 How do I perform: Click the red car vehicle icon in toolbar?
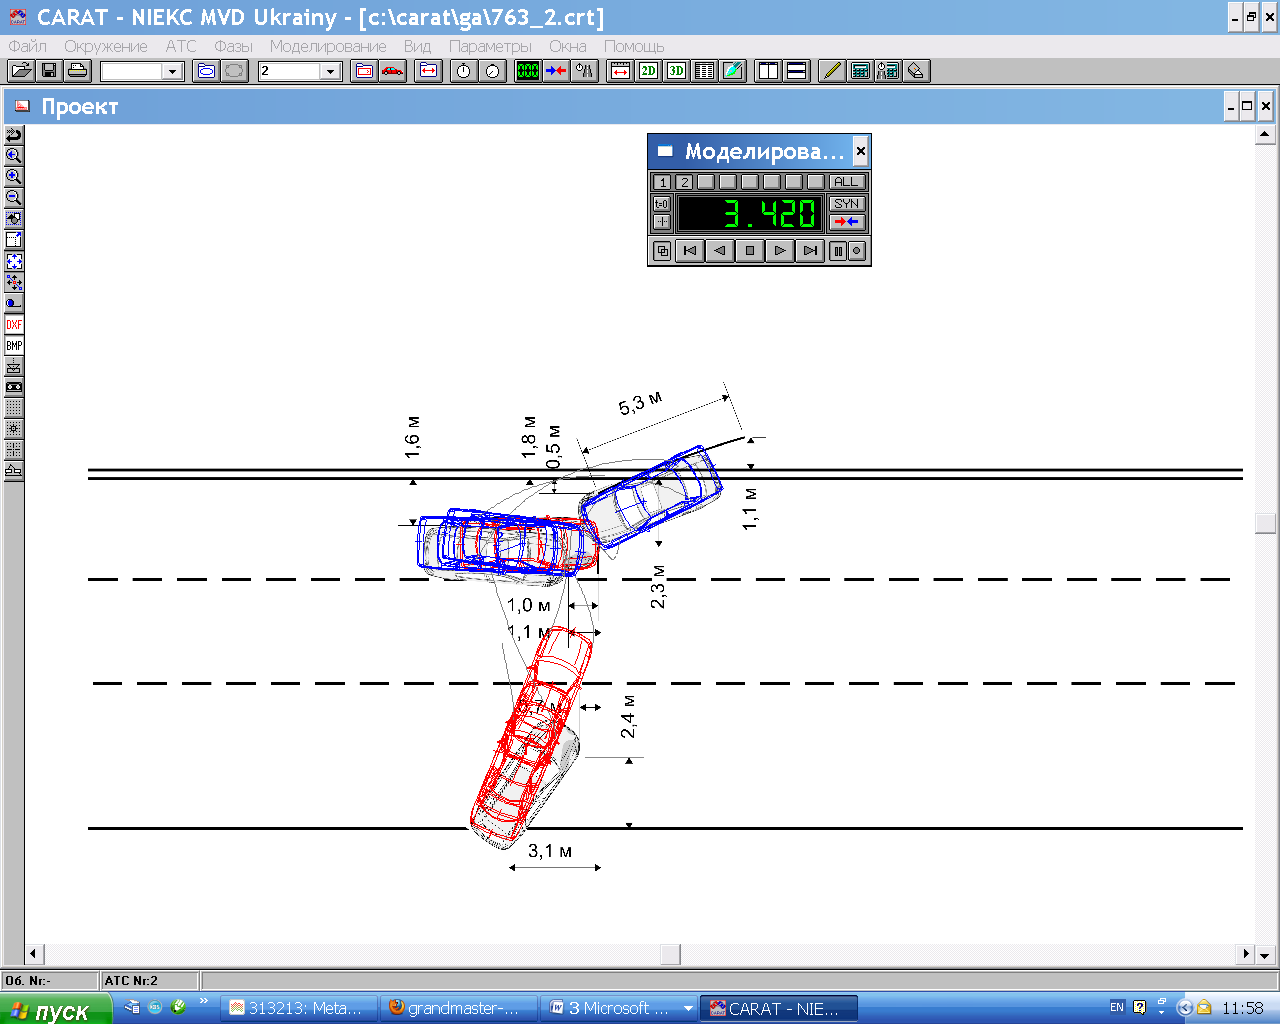393,71
